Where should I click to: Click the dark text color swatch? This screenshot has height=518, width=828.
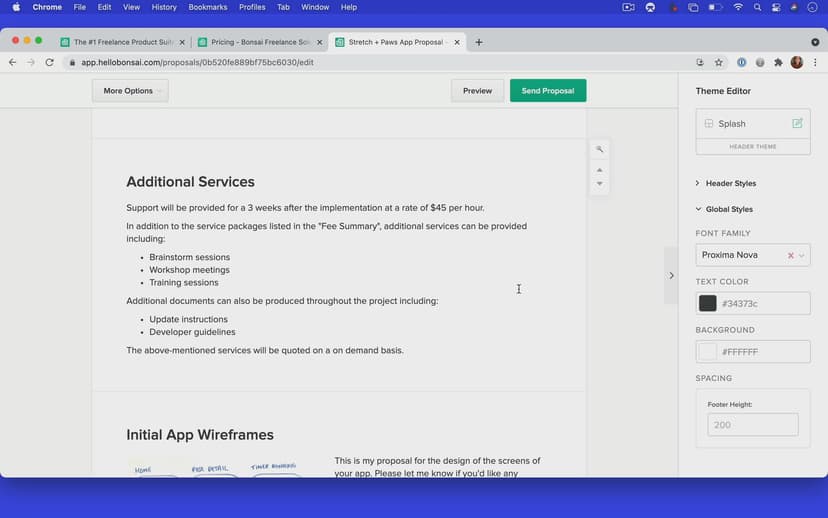coord(707,303)
